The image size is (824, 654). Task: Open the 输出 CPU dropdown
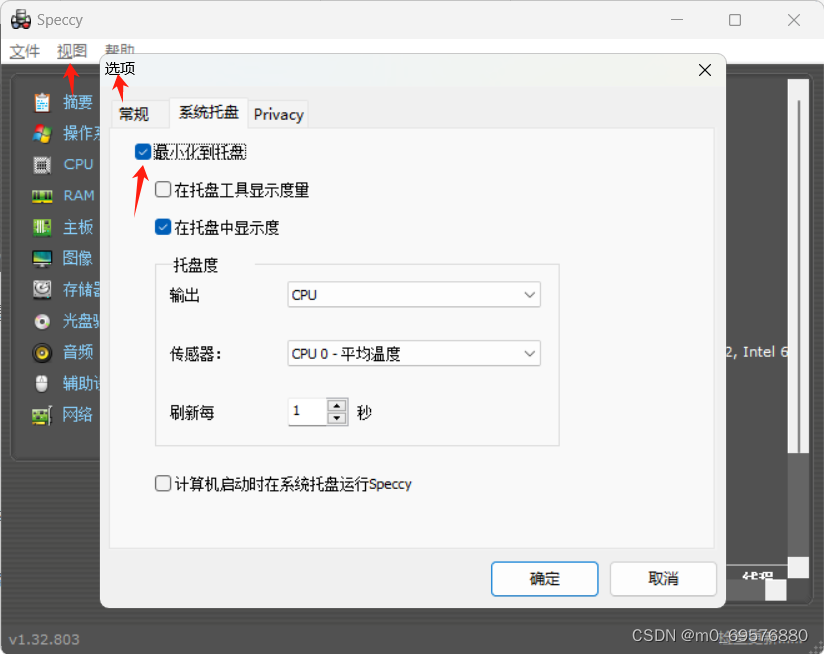click(x=414, y=295)
